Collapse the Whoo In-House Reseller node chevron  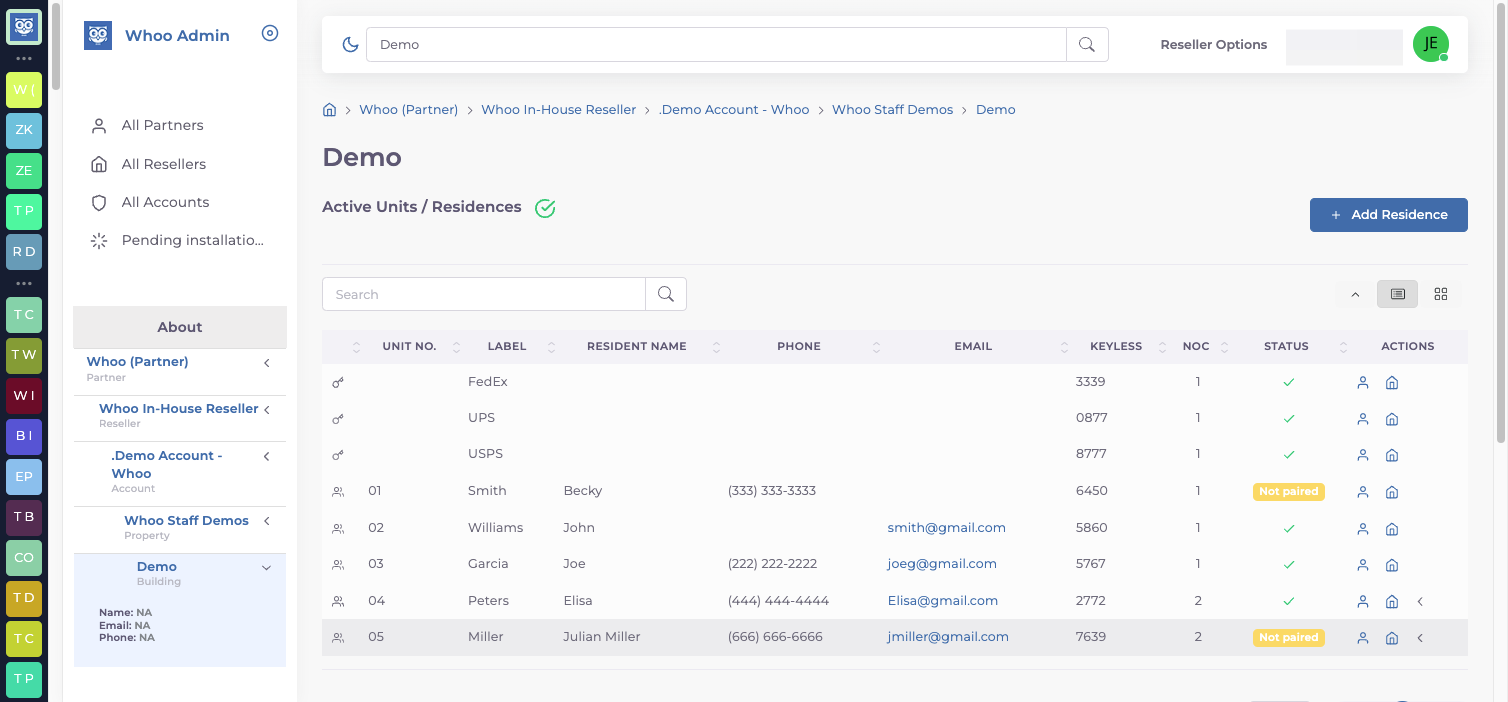(267, 410)
